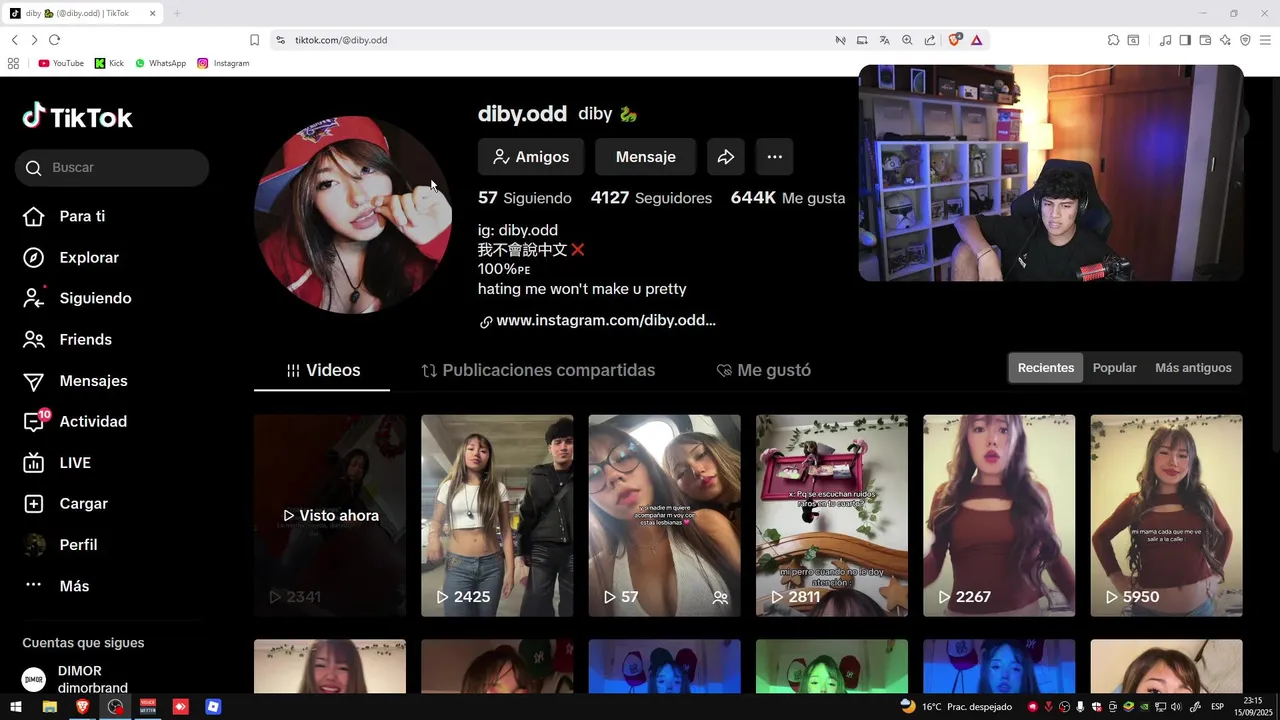Open Leo AI sparkle icon
Image resolution: width=1280 pixels, height=720 pixels.
[x=1225, y=40]
